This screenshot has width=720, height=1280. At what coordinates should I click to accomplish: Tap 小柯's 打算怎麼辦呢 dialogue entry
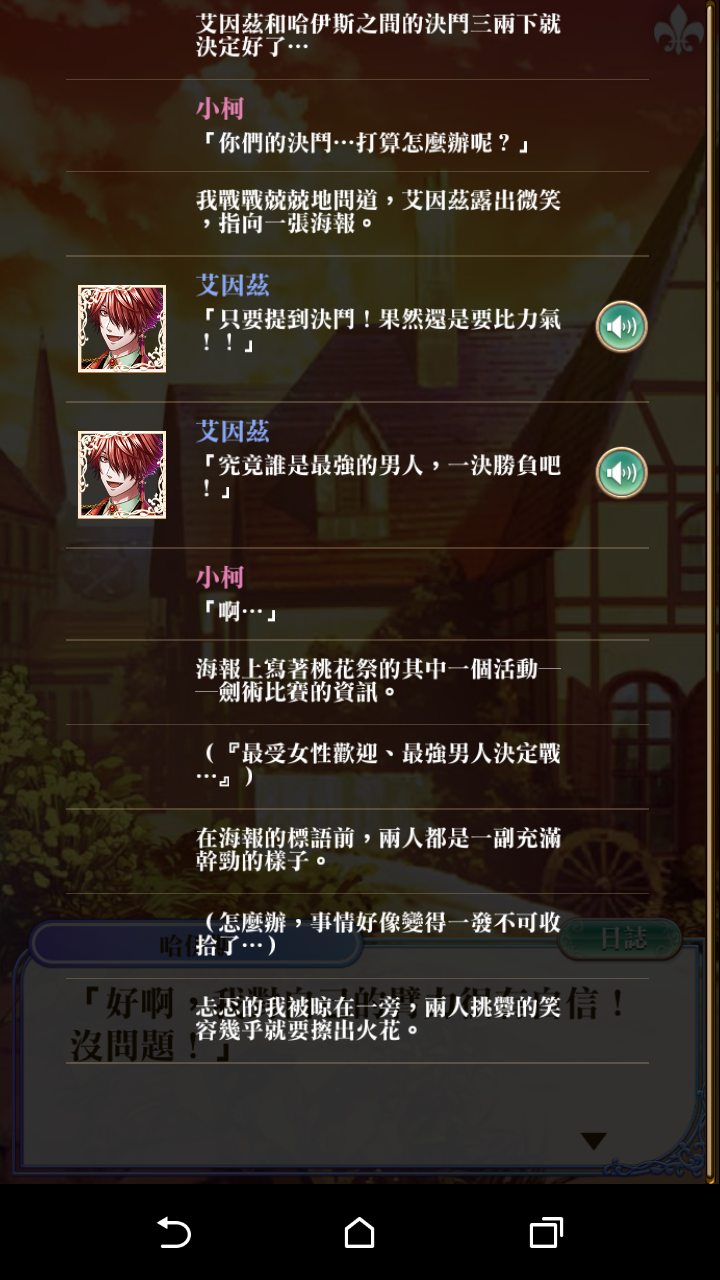[x=357, y=126]
